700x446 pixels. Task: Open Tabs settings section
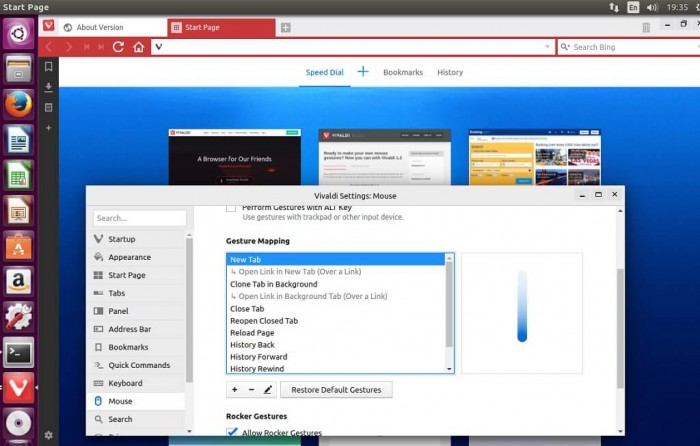[136, 293]
